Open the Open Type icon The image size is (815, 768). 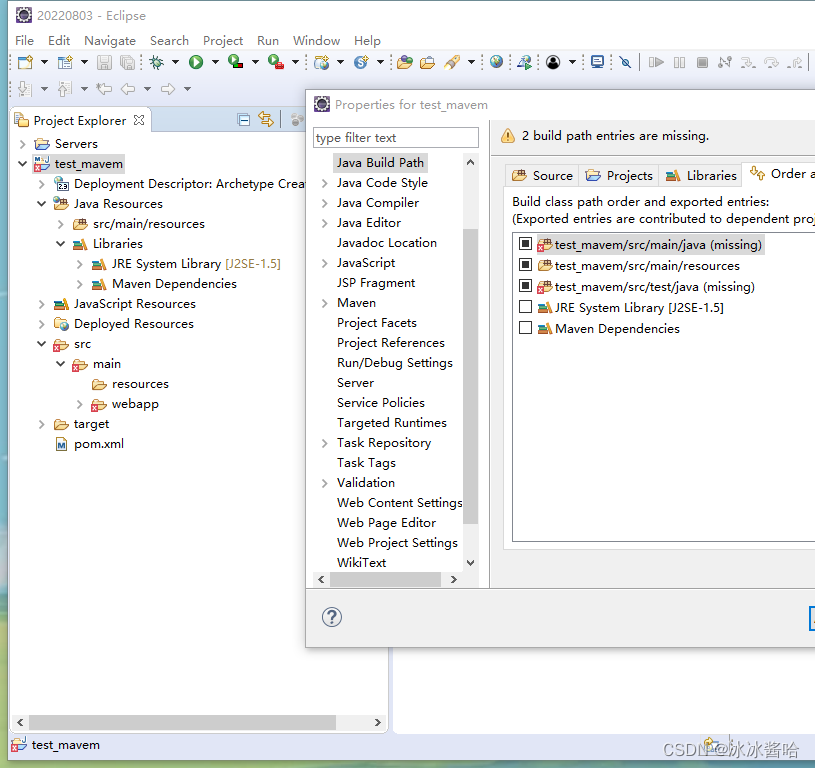point(405,62)
